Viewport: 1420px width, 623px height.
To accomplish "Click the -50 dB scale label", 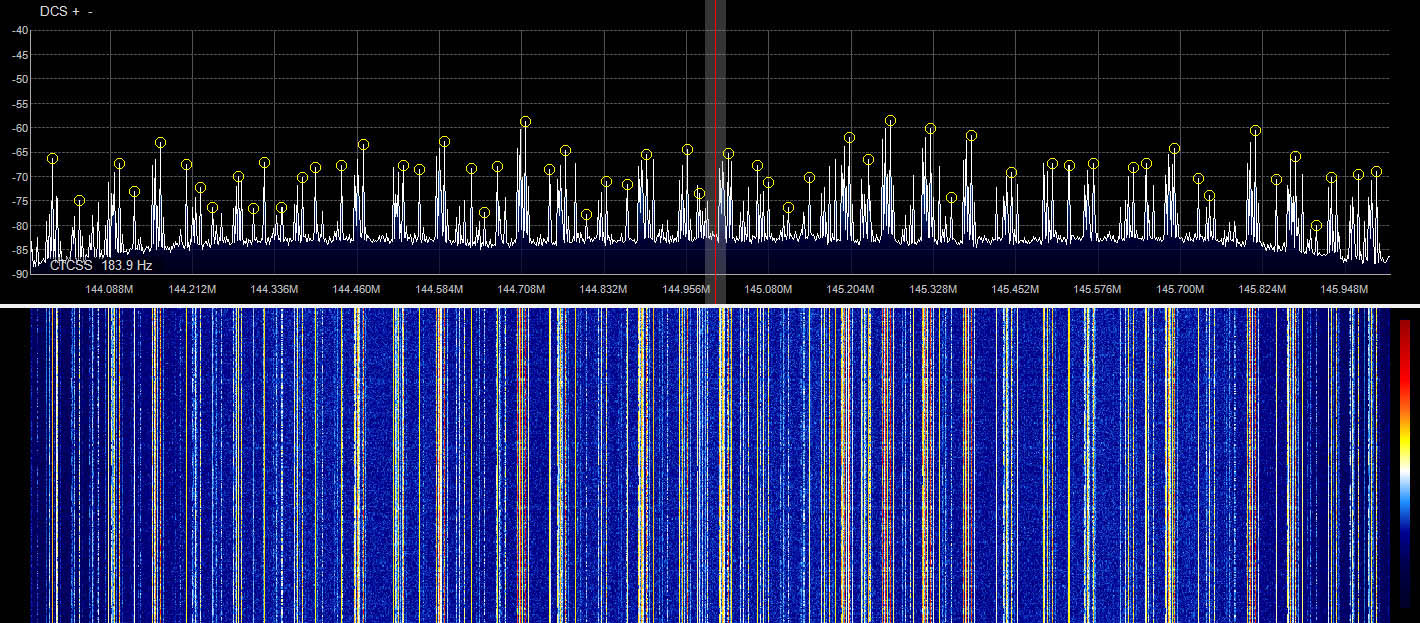I will click(19, 79).
